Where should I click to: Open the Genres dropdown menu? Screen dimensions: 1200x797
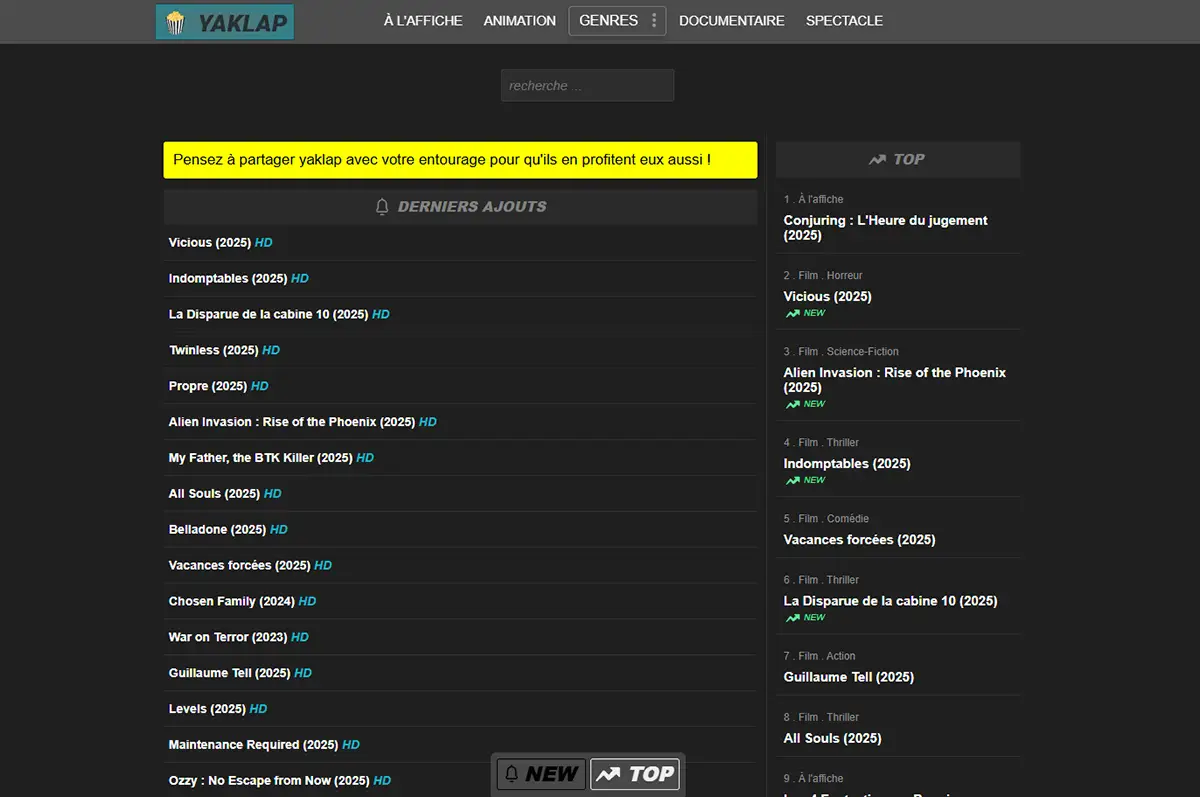(x=609, y=21)
